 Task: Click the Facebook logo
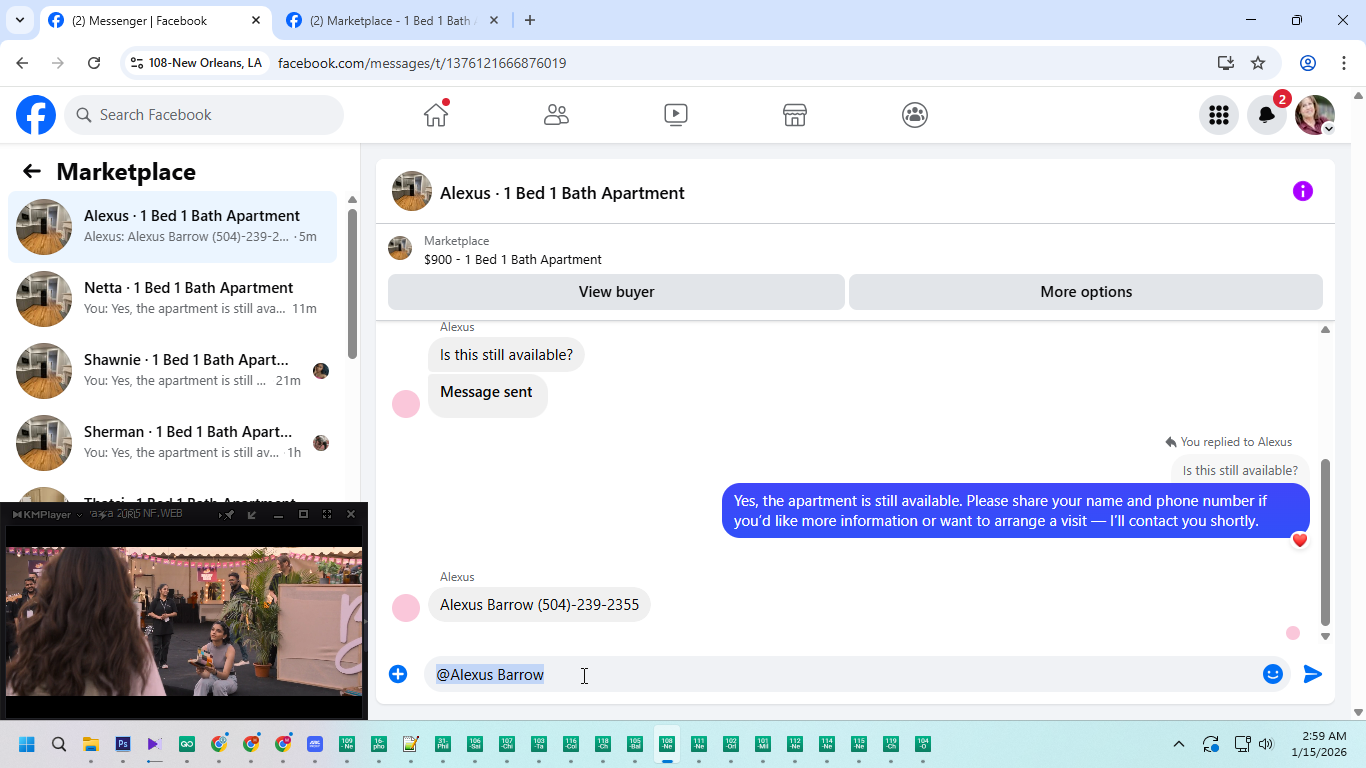[x=36, y=115]
